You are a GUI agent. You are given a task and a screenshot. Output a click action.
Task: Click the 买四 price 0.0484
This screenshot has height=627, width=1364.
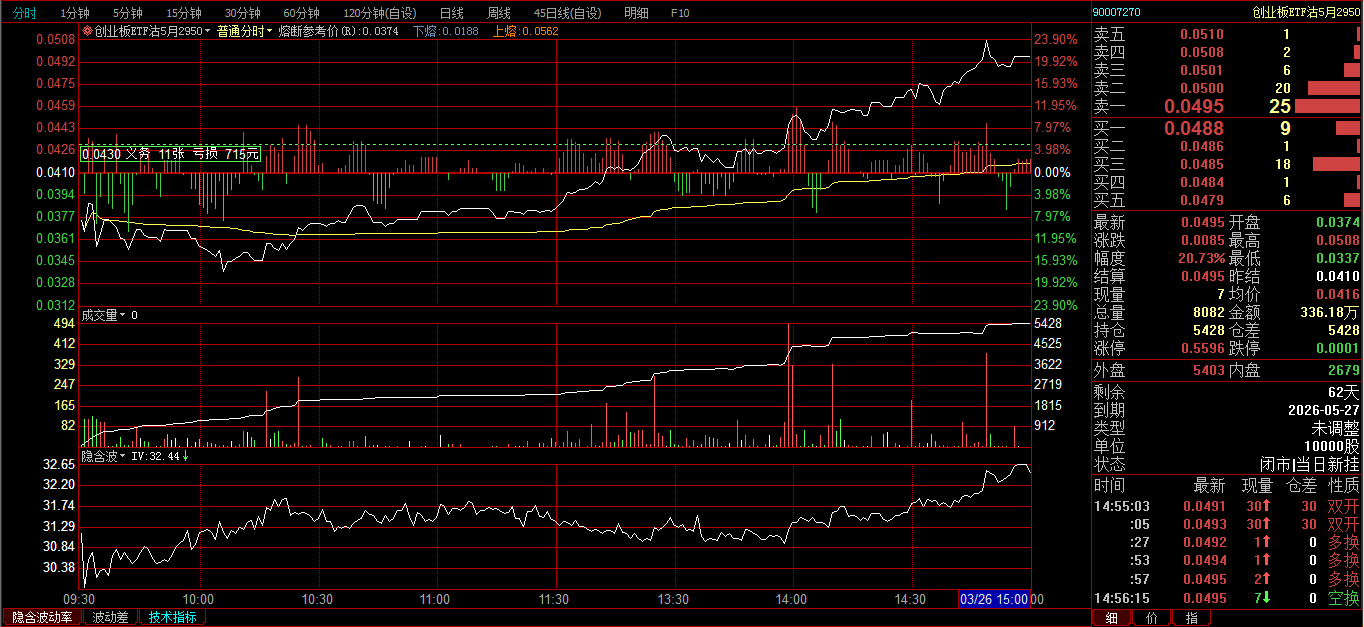(1201, 182)
